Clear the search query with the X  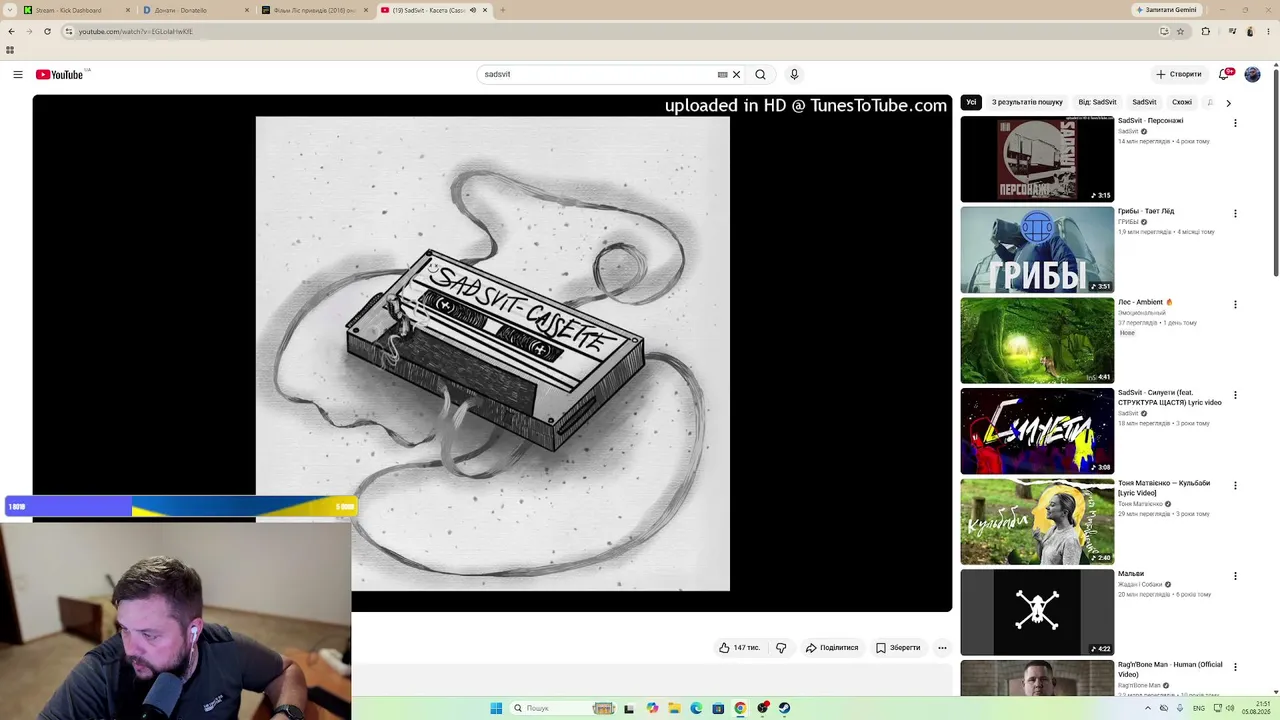point(737,74)
